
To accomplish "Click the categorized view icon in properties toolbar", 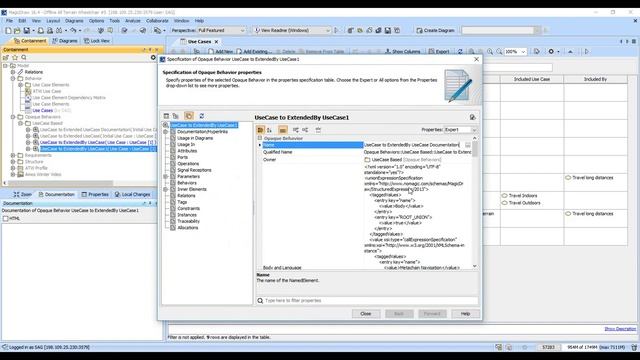I will tap(260, 130).
